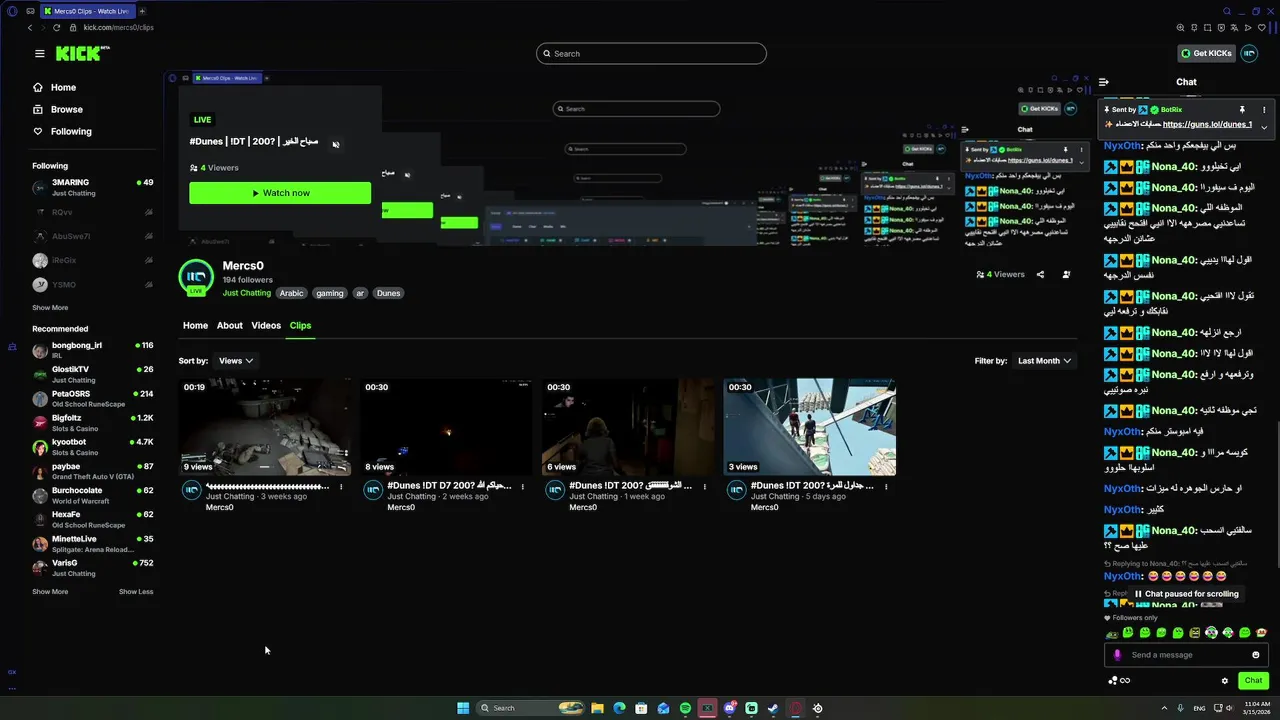Screen dimensions: 1280x720
Task: Open the clip thumbnail with 8 views
Action: tap(446, 427)
